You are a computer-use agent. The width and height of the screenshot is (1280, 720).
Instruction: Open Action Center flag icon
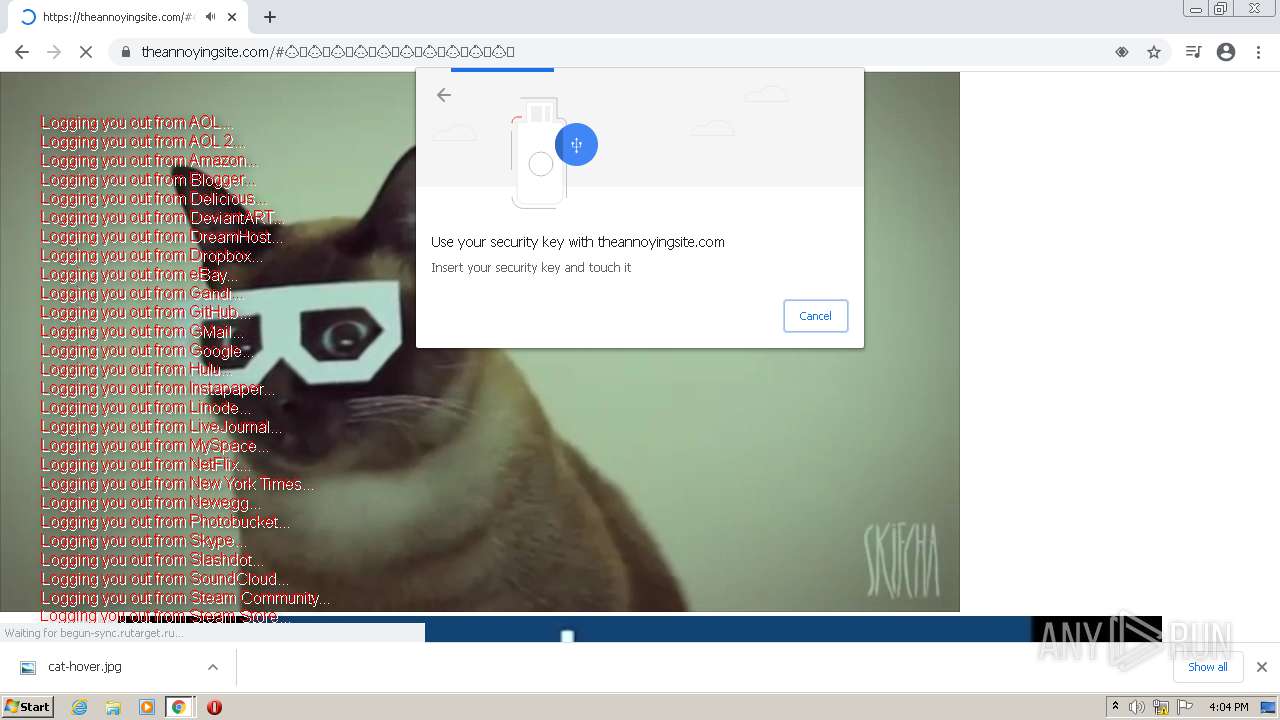1185,707
